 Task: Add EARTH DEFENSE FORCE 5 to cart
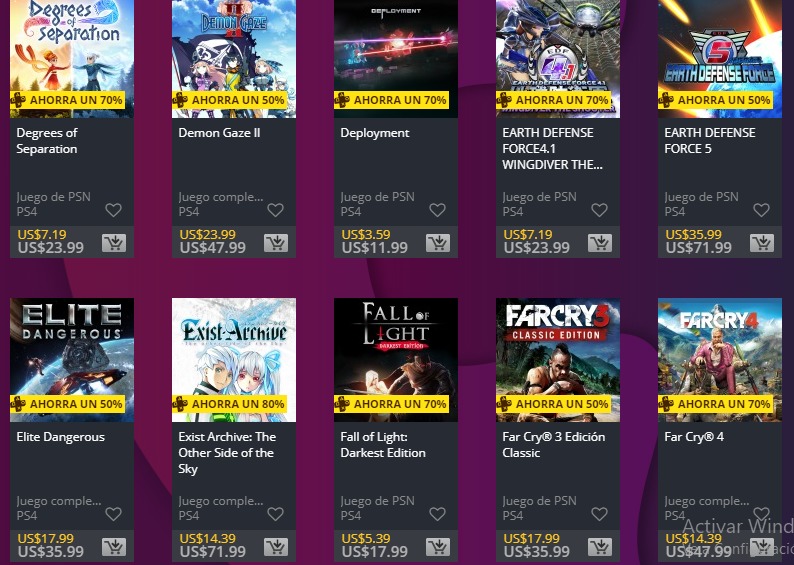point(762,243)
